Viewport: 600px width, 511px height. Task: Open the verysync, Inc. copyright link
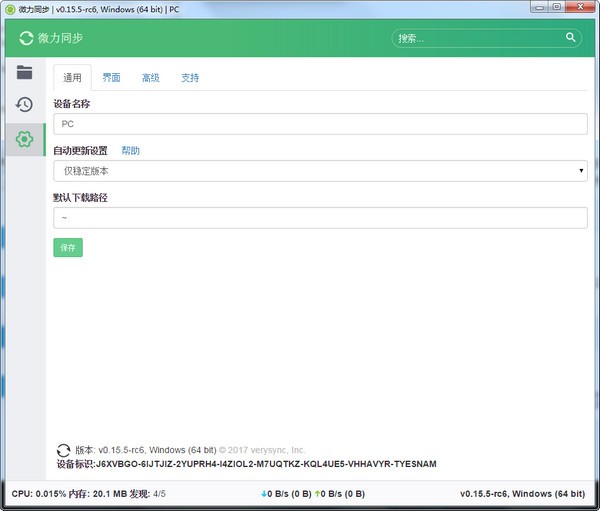[x=274, y=450]
